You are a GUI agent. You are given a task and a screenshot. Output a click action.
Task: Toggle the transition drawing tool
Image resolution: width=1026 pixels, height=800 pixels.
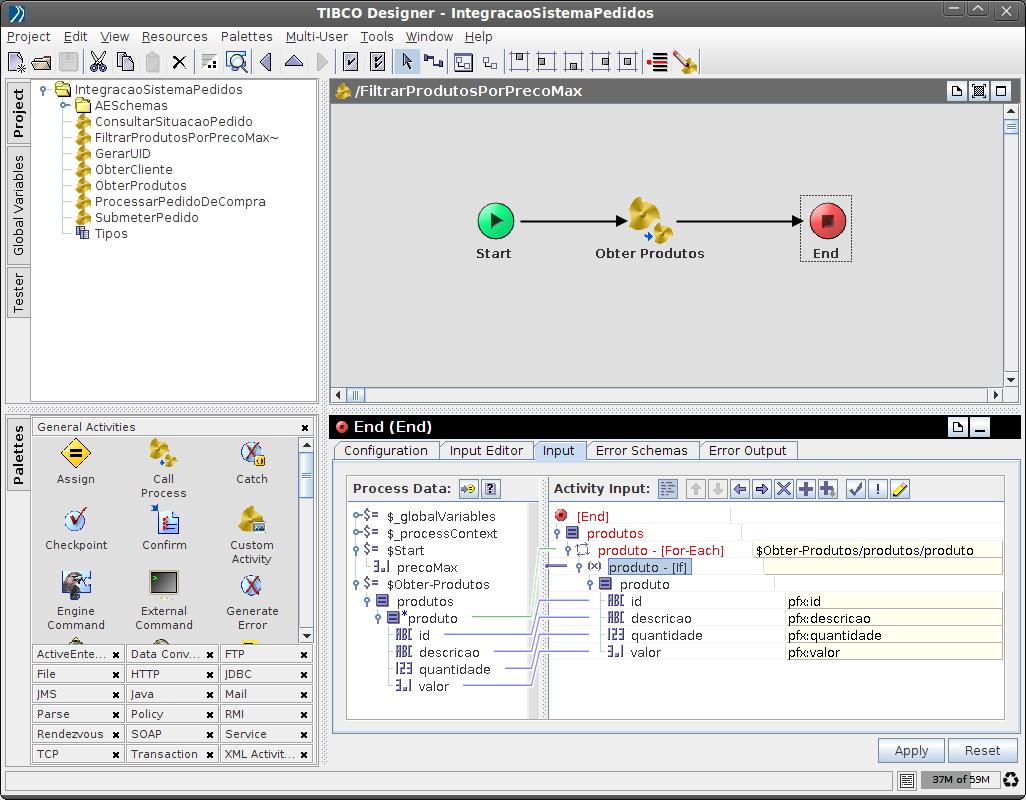(431, 61)
